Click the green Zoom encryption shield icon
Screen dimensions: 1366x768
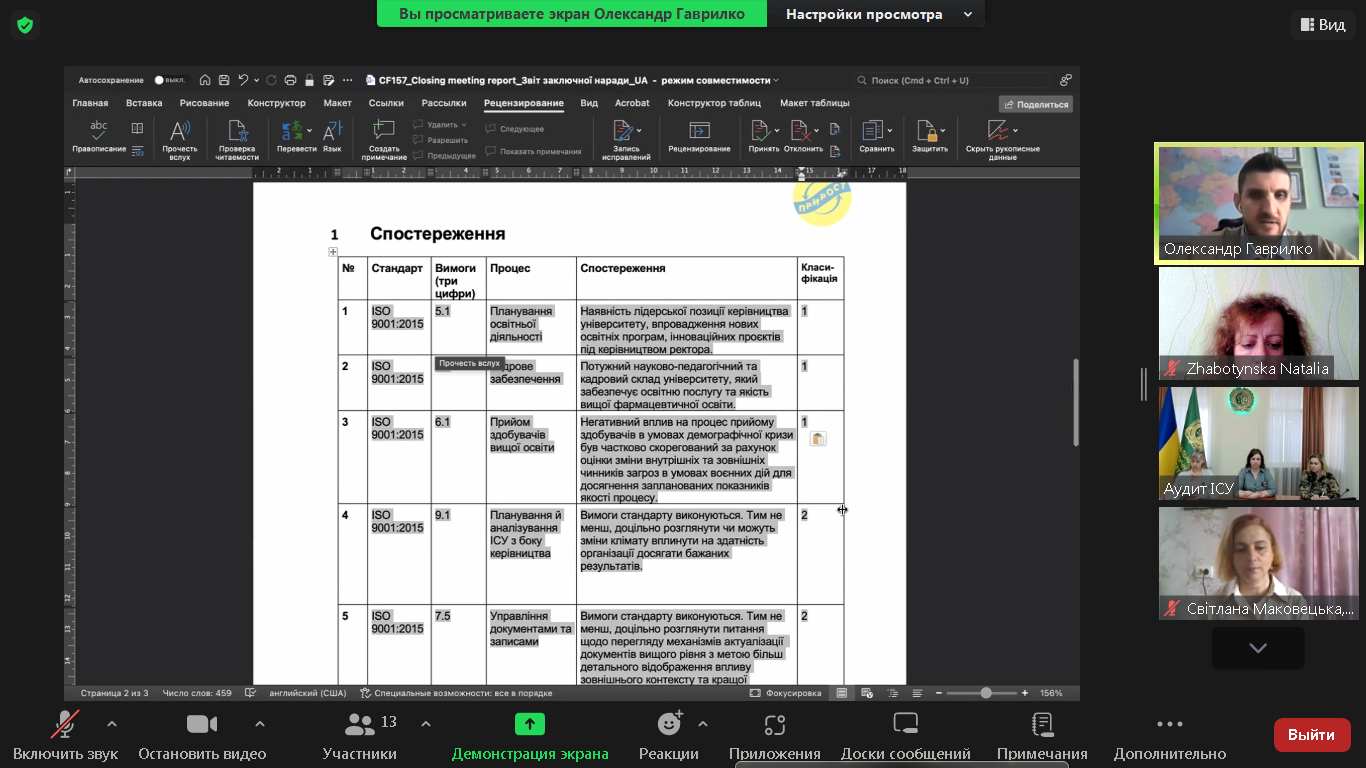[x=25, y=25]
